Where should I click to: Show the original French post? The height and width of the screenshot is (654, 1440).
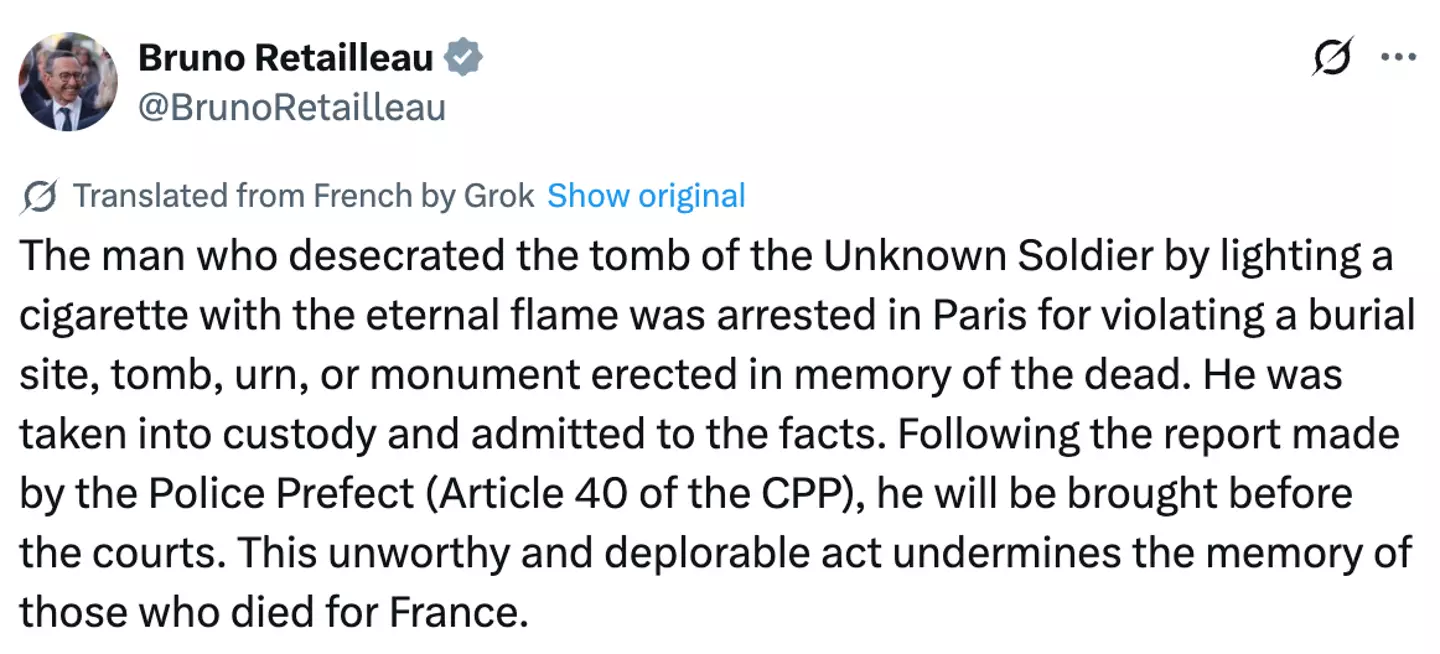tap(646, 196)
